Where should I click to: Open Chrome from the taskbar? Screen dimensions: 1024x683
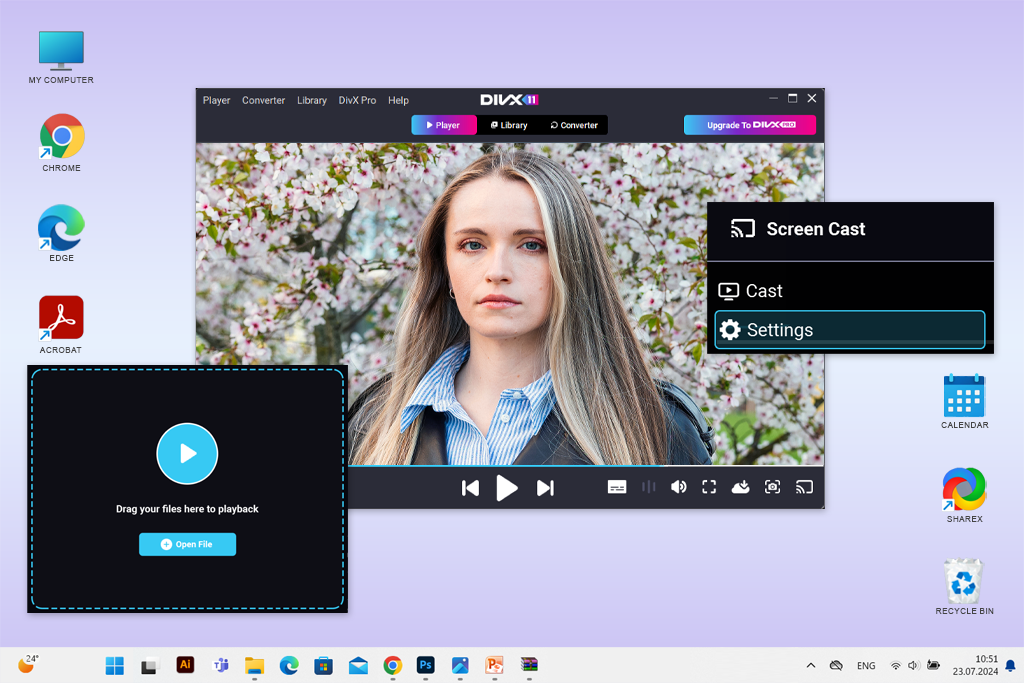click(392, 665)
